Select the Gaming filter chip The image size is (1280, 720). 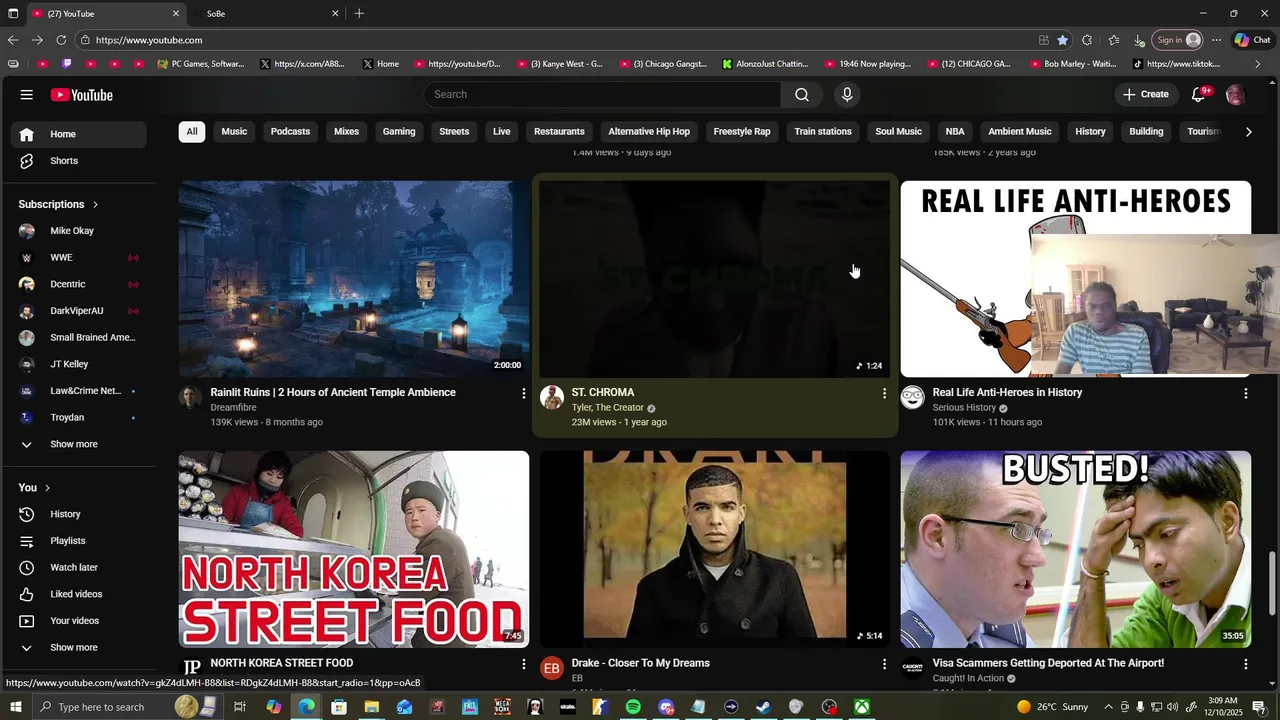tap(399, 132)
